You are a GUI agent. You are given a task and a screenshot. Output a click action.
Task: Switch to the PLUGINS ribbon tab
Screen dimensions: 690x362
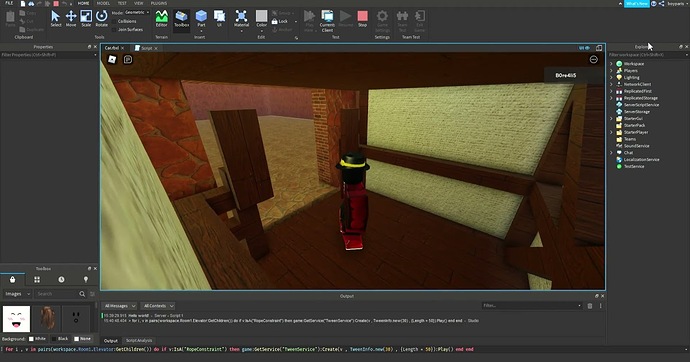[x=159, y=3]
